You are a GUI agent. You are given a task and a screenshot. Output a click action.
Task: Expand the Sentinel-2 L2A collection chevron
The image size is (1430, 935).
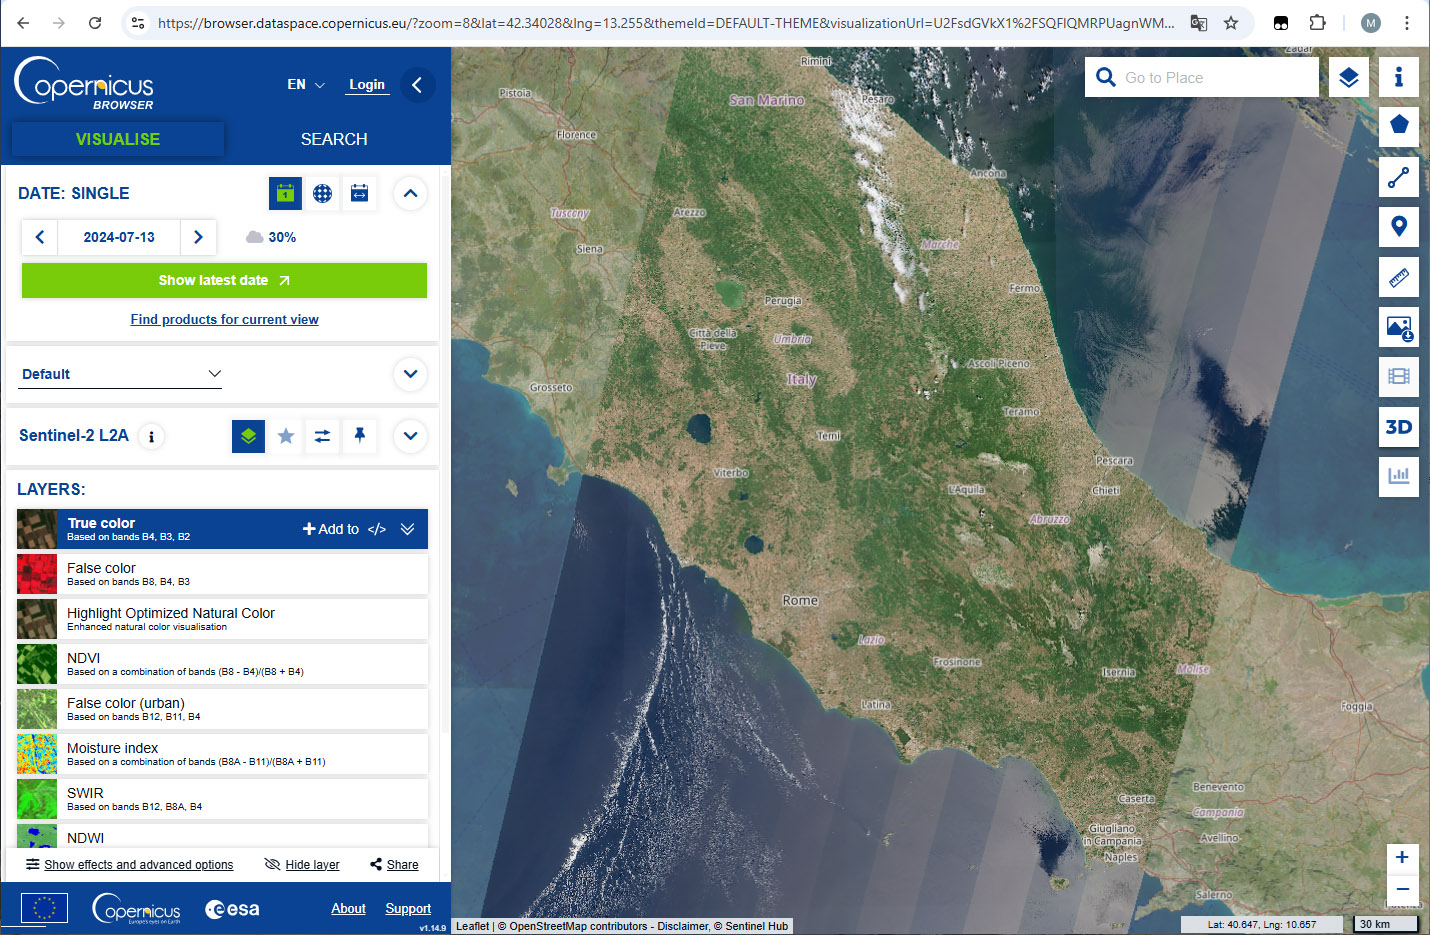(410, 436)
